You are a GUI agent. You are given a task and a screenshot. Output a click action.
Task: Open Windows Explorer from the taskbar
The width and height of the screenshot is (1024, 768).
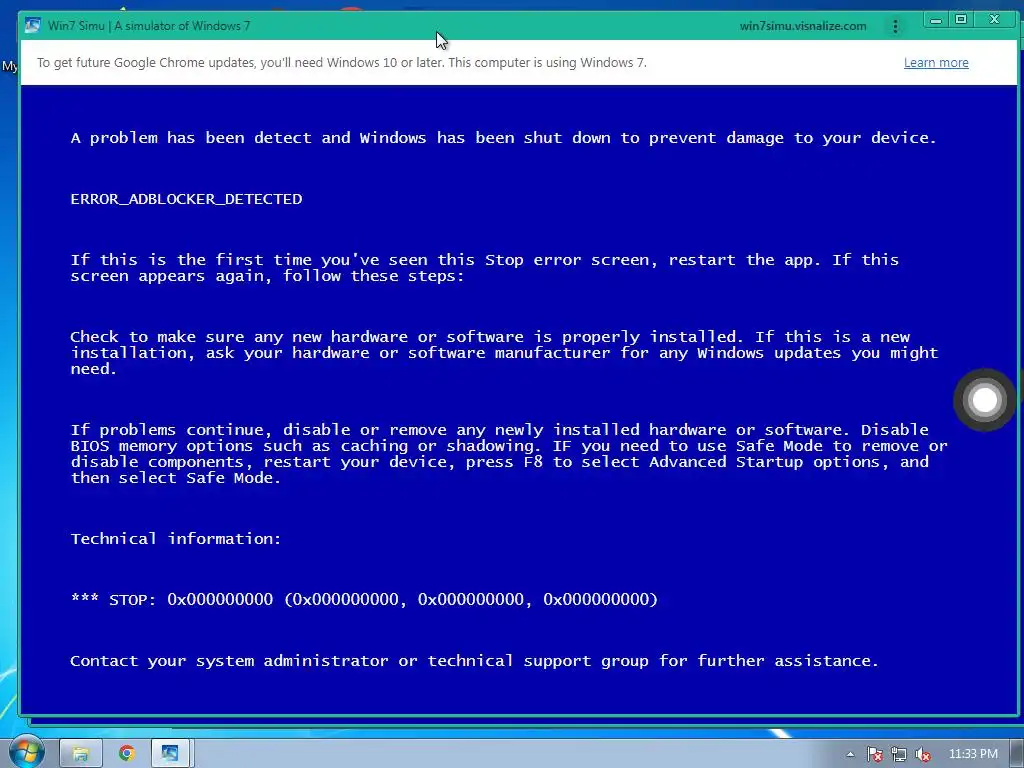81,754
